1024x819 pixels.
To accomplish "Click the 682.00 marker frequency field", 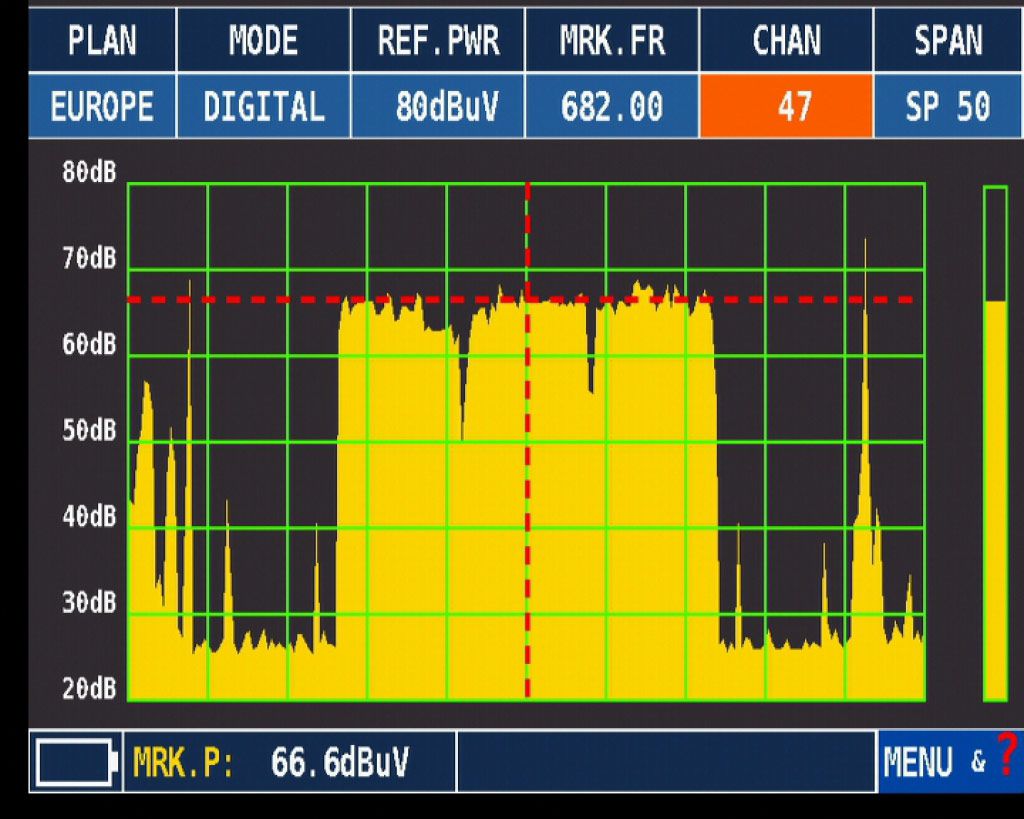I will (x=611, y=106).
